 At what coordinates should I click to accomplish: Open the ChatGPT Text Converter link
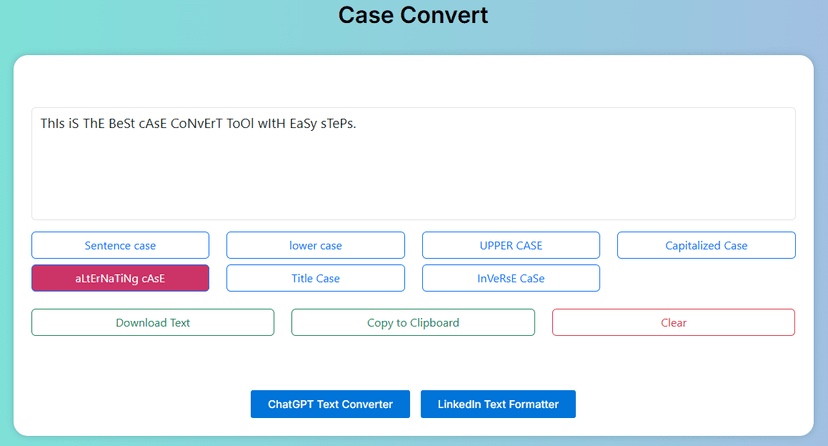click(x=330, y=404)
